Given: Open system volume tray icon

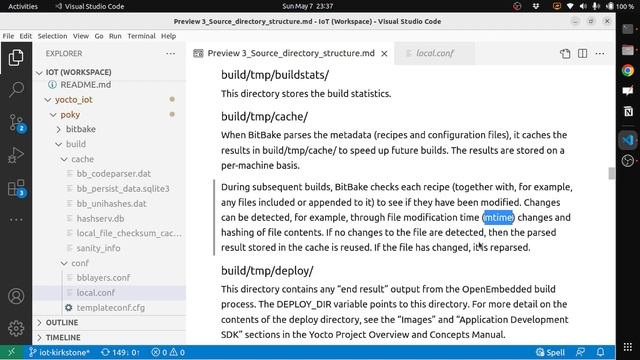Looking at the screenshot, I should coord(583,6).
